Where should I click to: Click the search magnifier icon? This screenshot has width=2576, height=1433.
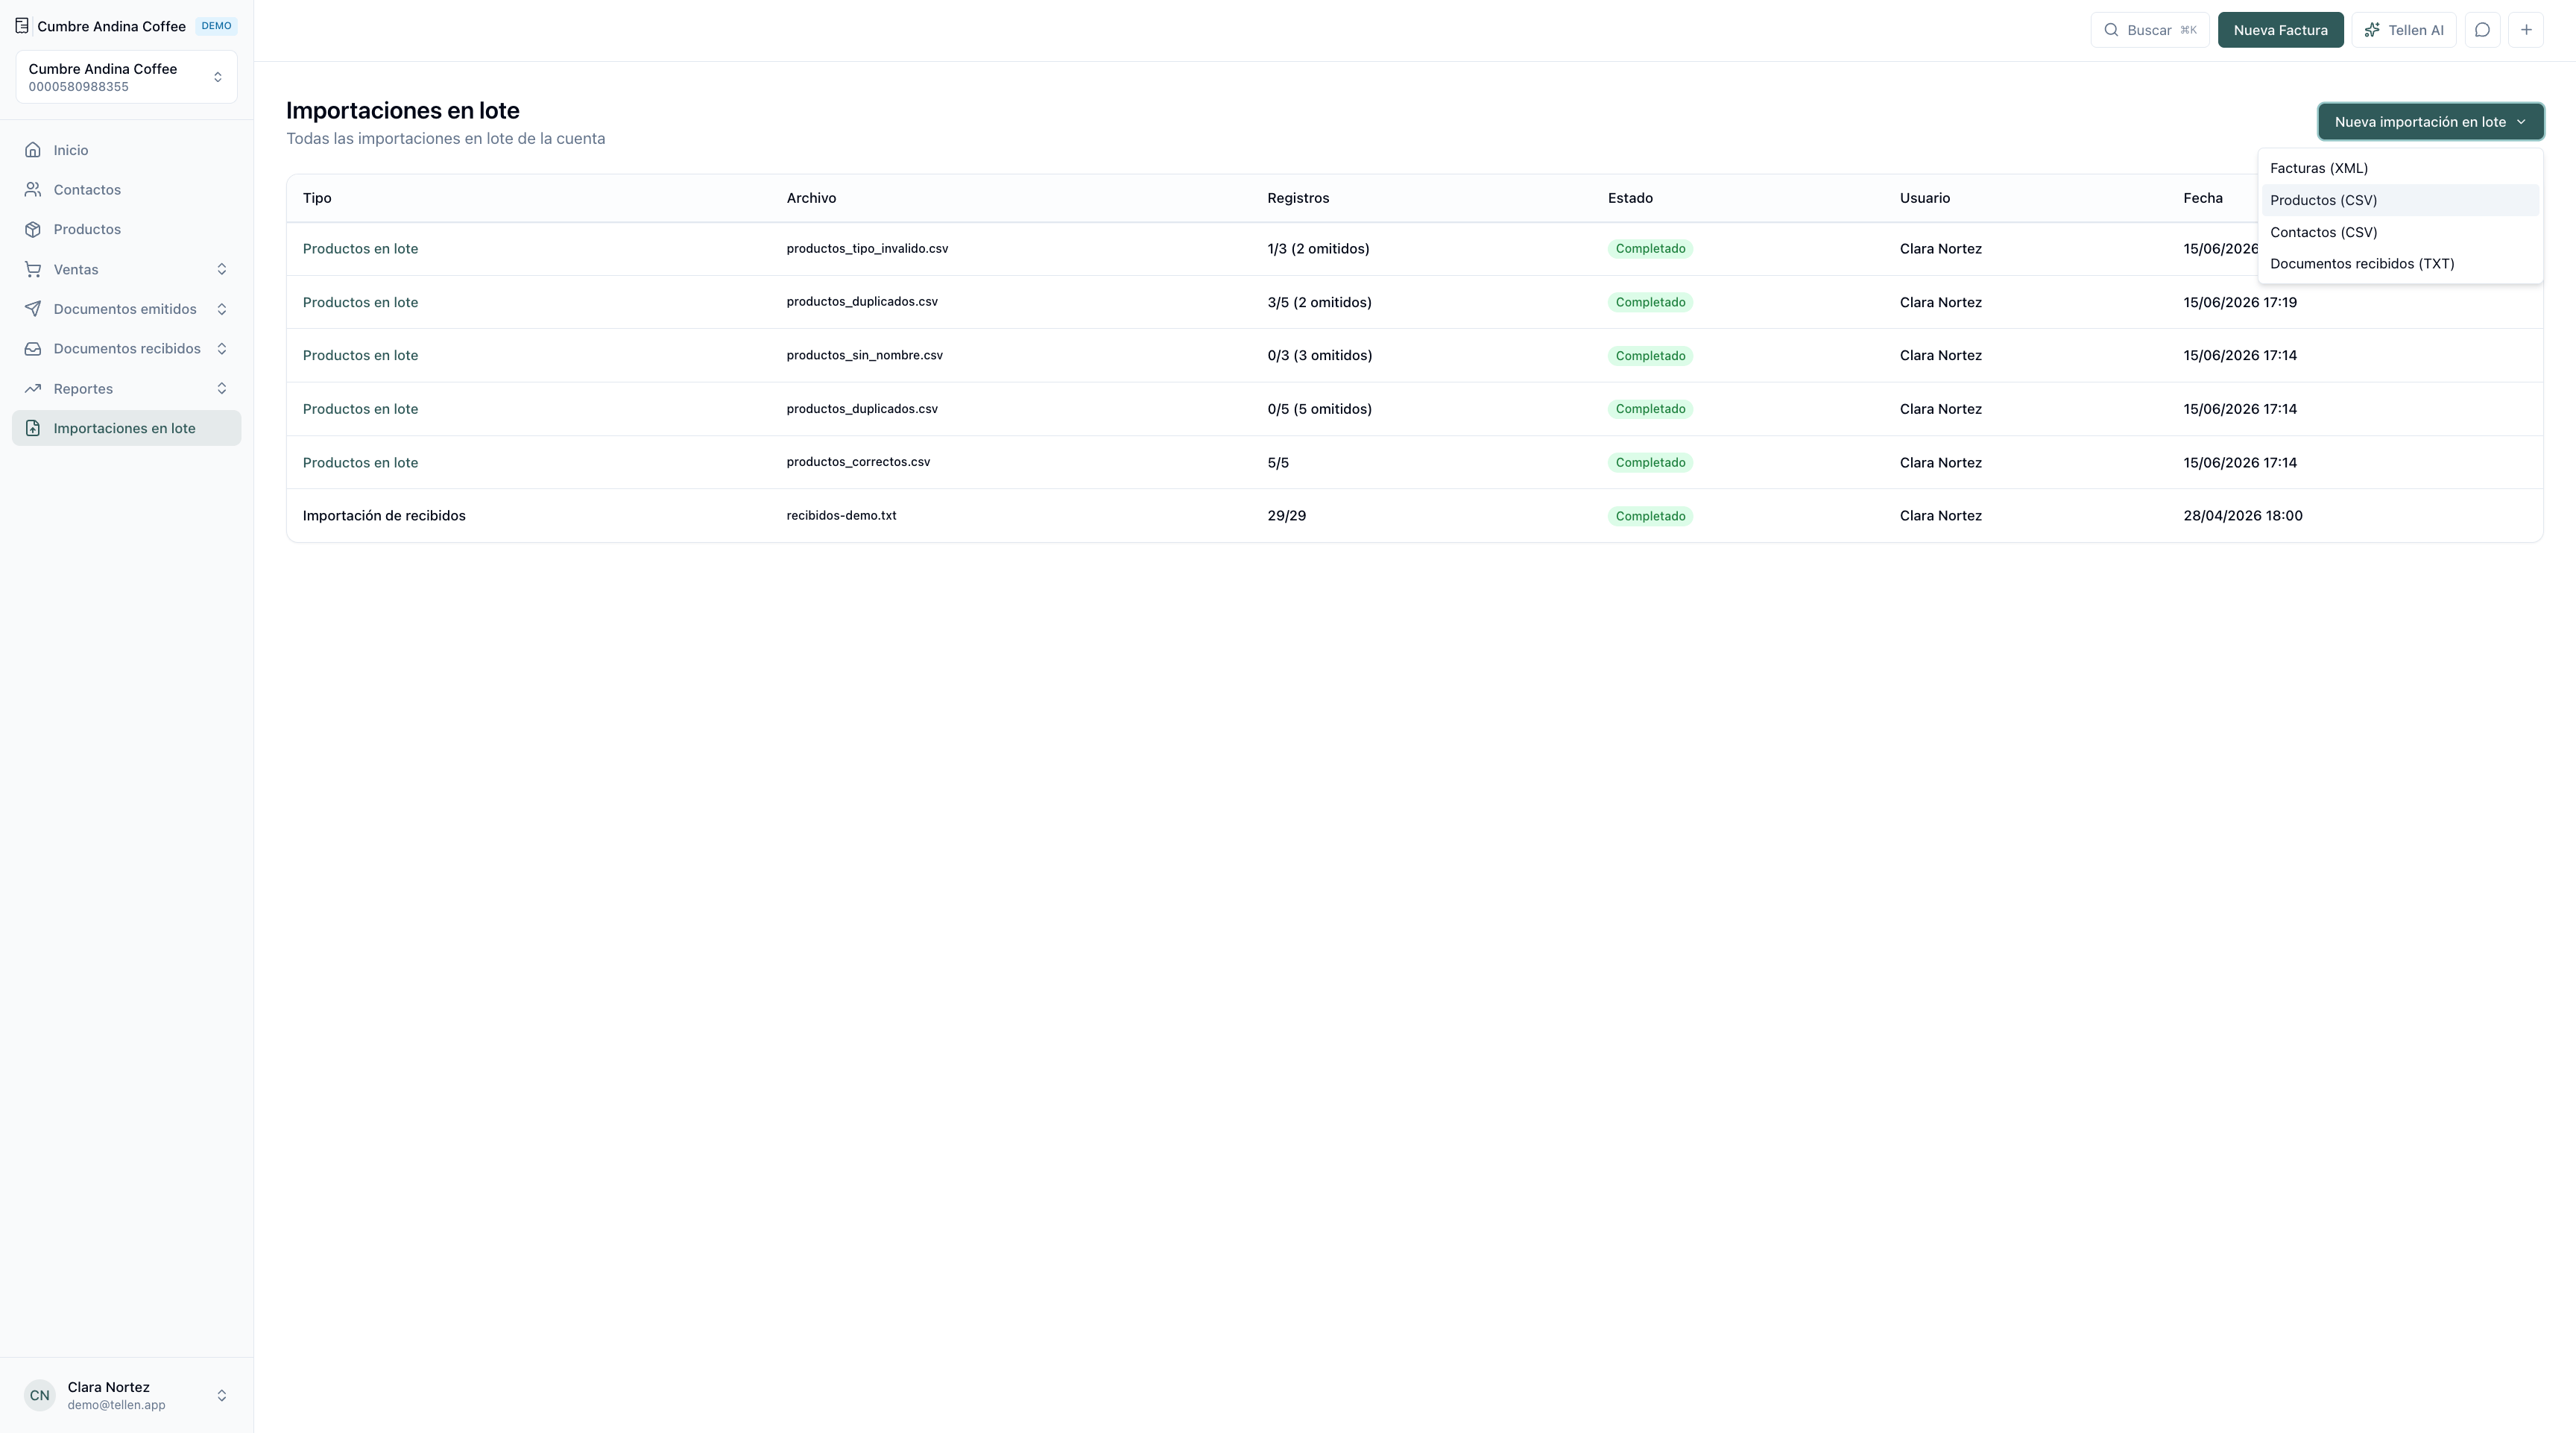(2111, 30)
